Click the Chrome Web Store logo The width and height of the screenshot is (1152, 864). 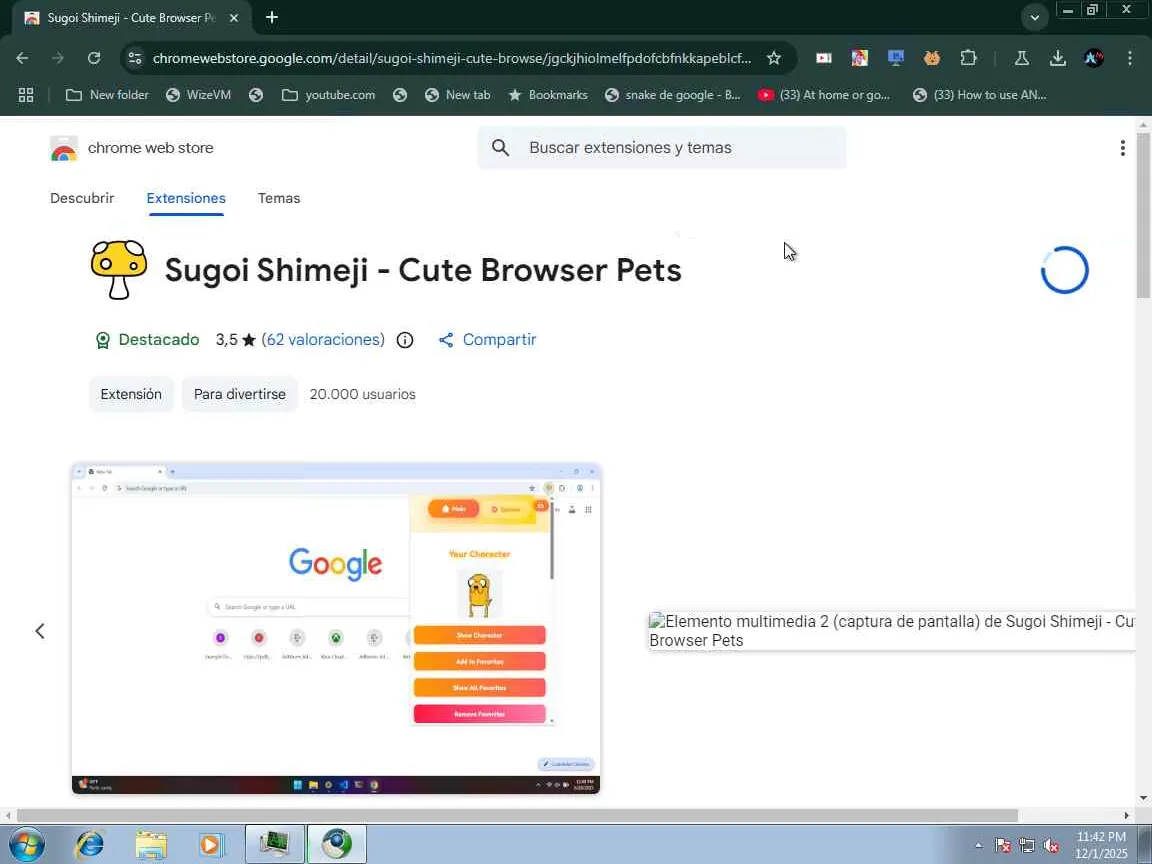click(x=64, y=148)
